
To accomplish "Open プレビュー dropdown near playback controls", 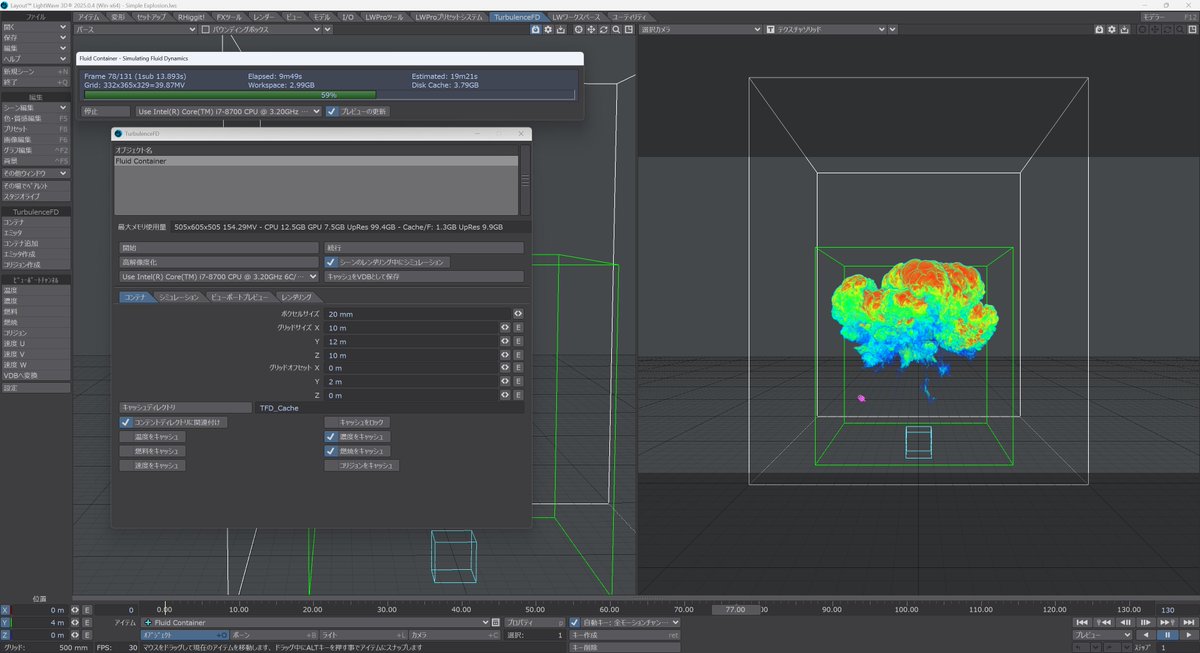I will [1102, 635].
